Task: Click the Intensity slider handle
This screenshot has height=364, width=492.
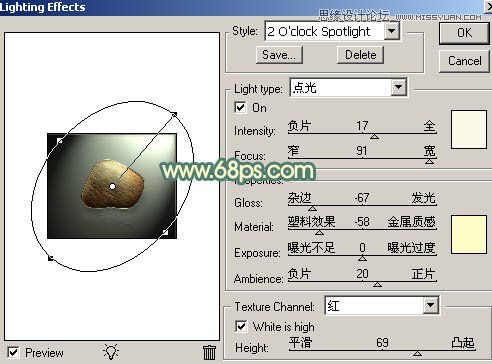Action: pyautogui.click(x=375, y=137)
